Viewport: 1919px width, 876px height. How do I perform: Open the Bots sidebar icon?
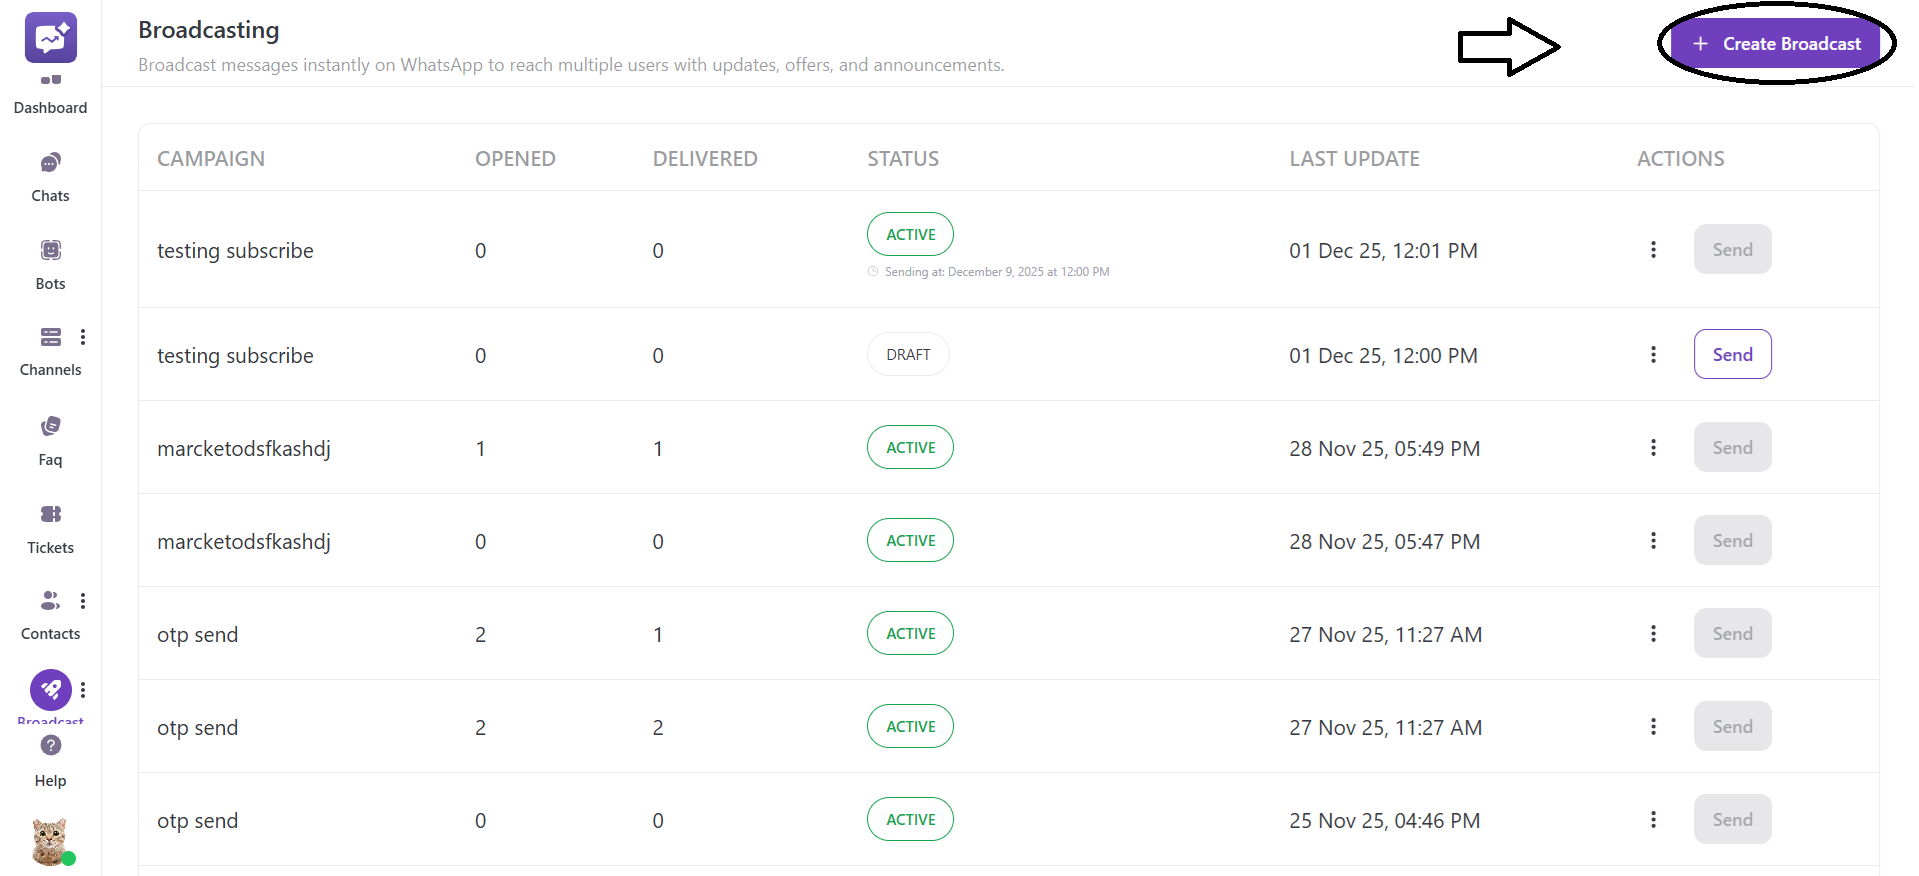coord(50,251)
